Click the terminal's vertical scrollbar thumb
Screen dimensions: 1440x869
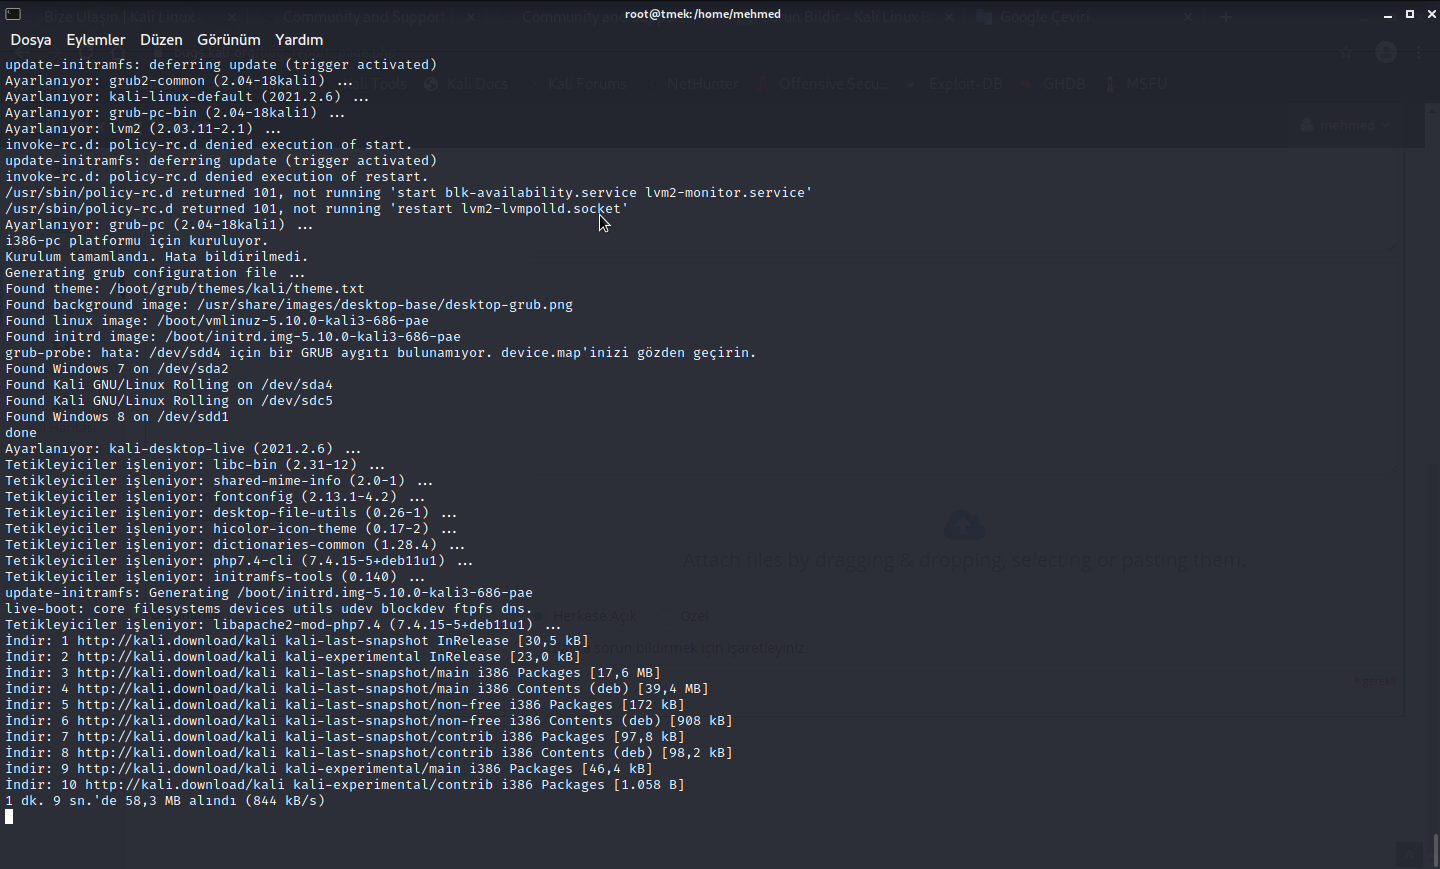coord(1436,850)
